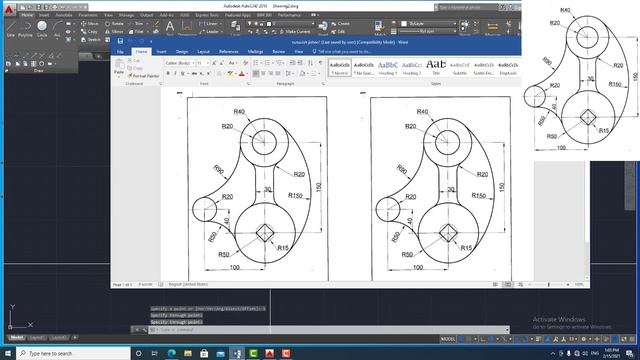
Task: Apply text highlight color in Word
Action: point(230,73)
